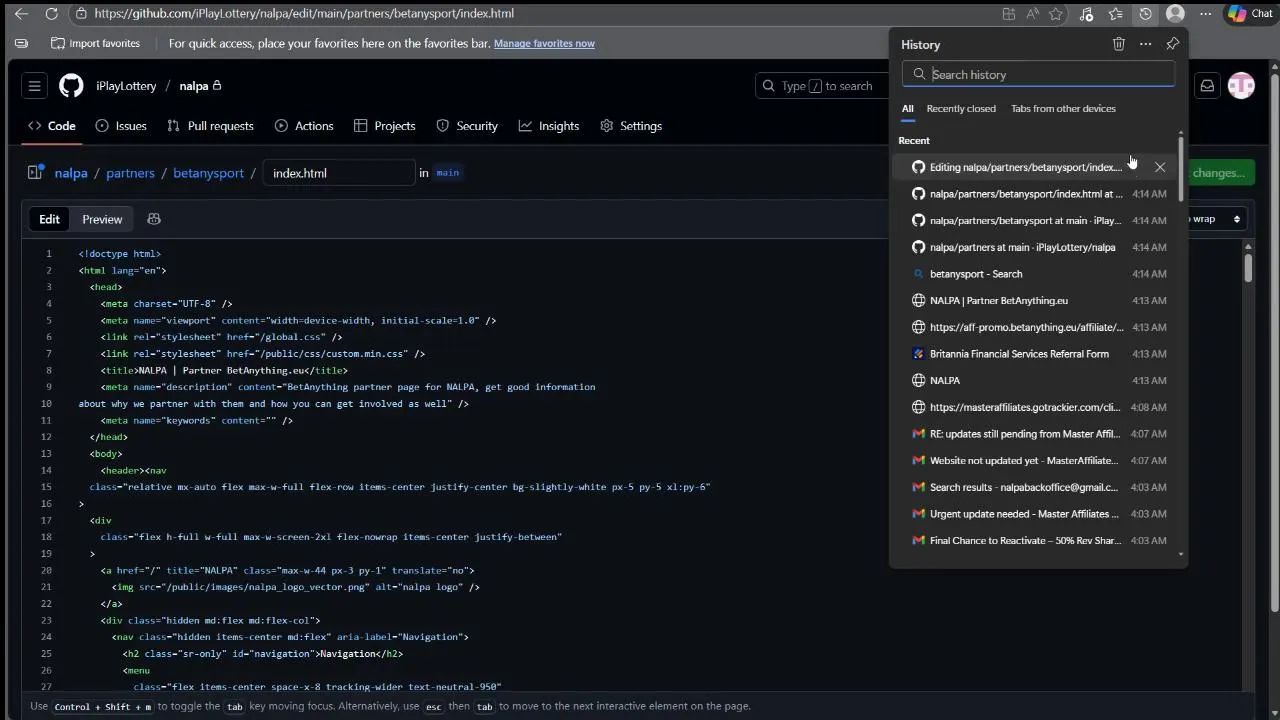The width and height of the screenshot is (1280, 720).
Task: Open the read aloud icon in the address bar
Action: point(1033,14)
